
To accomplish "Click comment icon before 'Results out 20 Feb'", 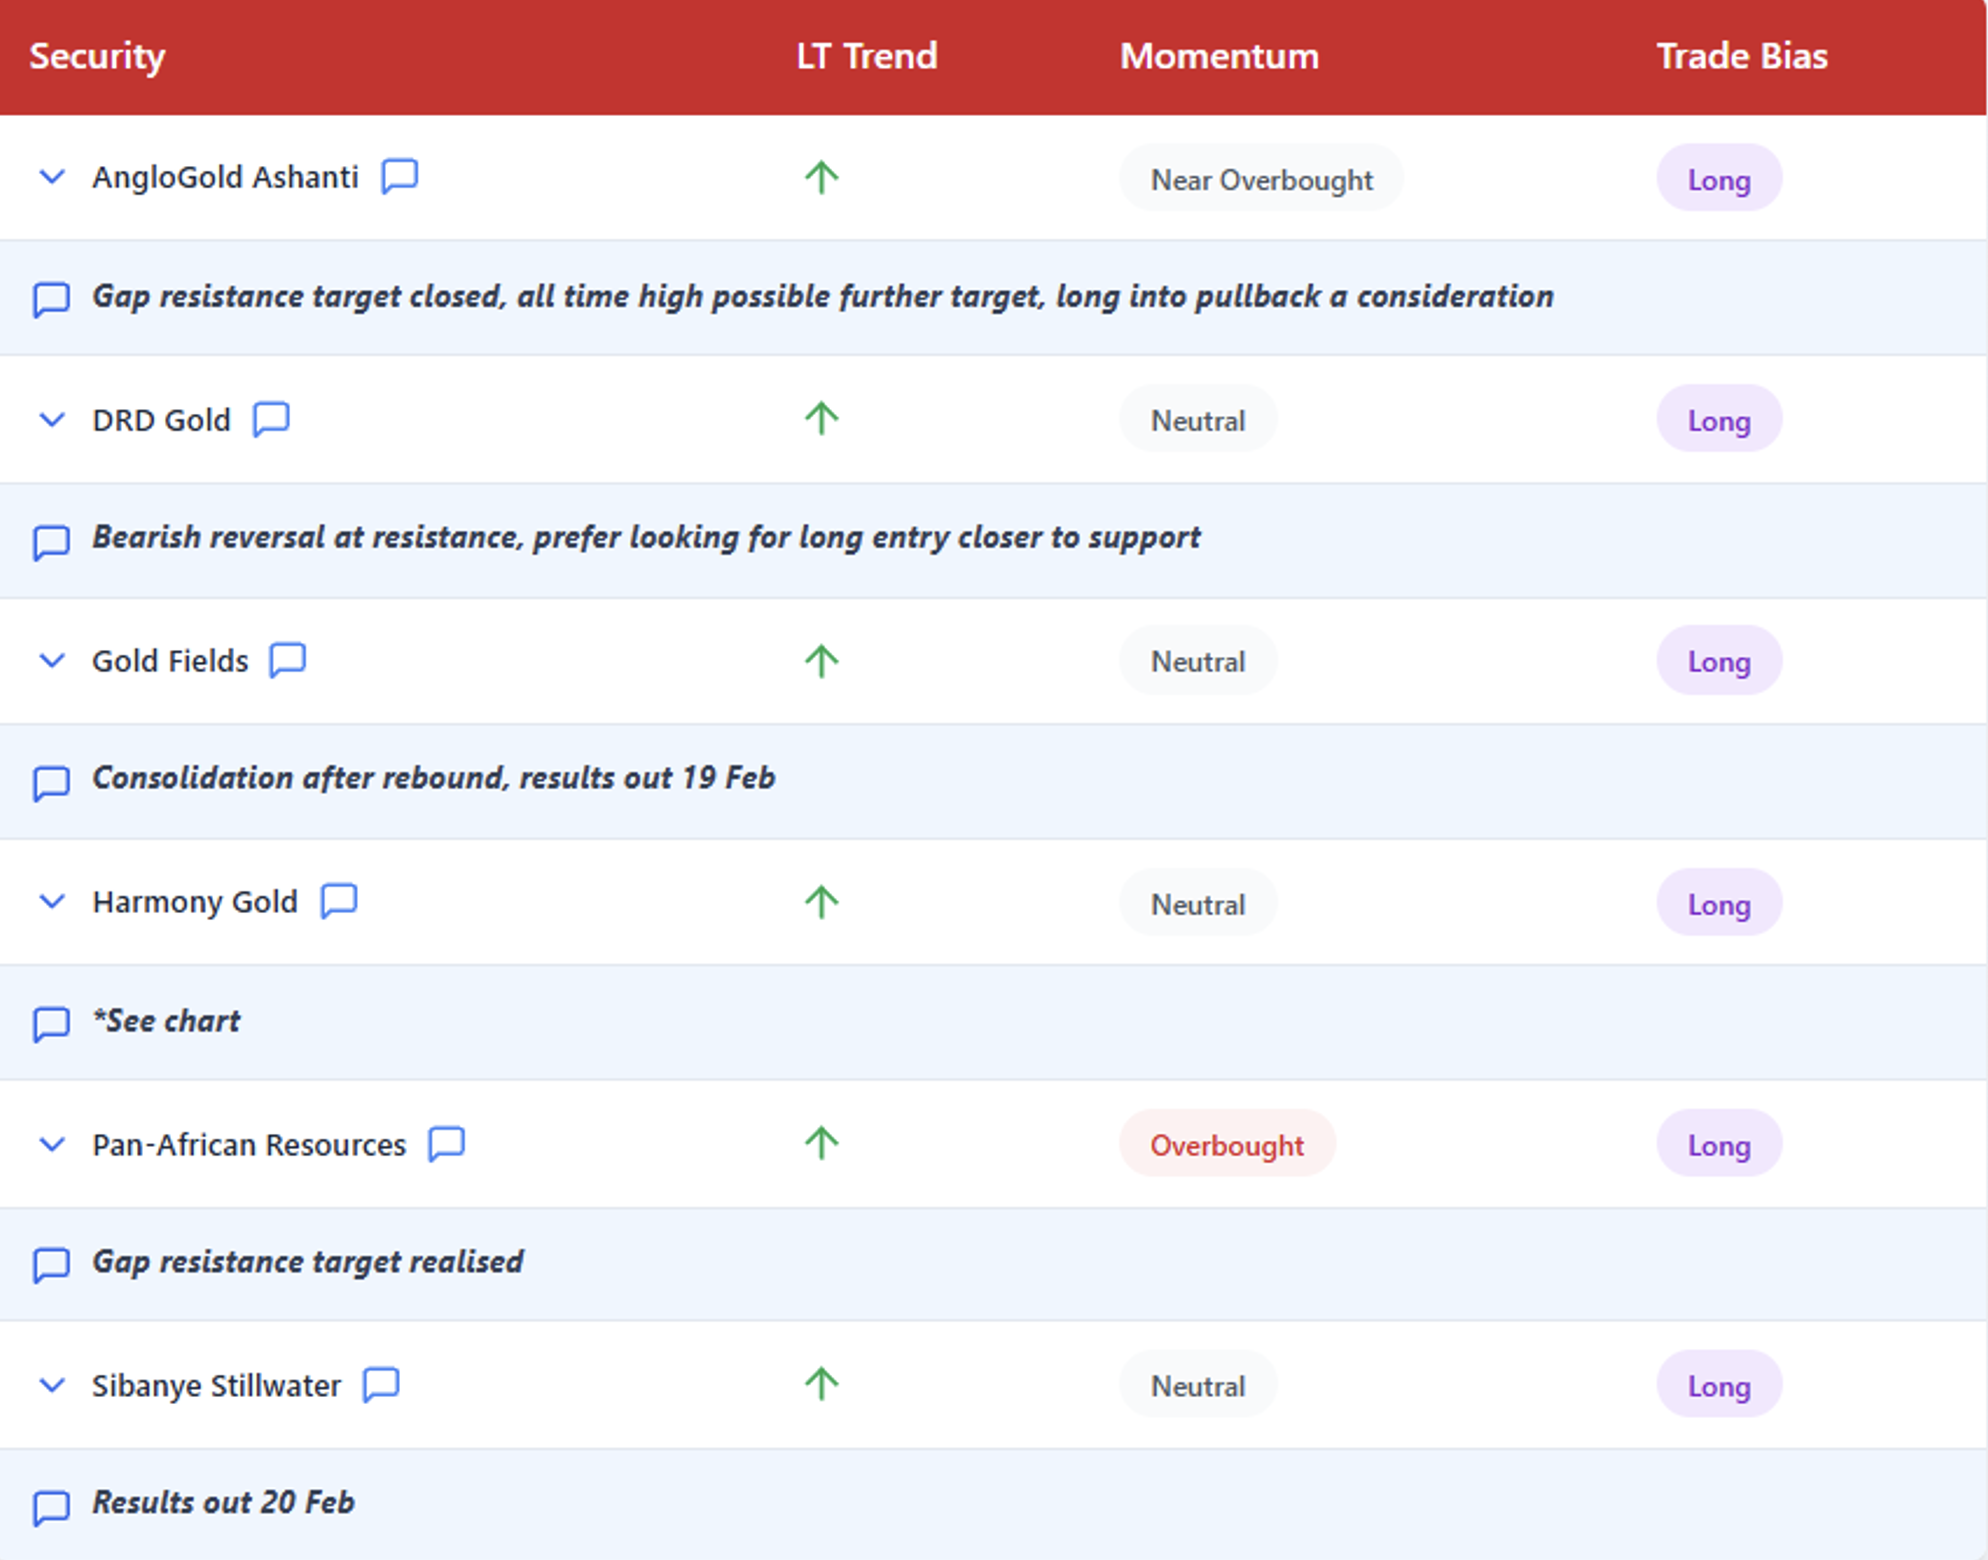I will [x=51, y=1506].
